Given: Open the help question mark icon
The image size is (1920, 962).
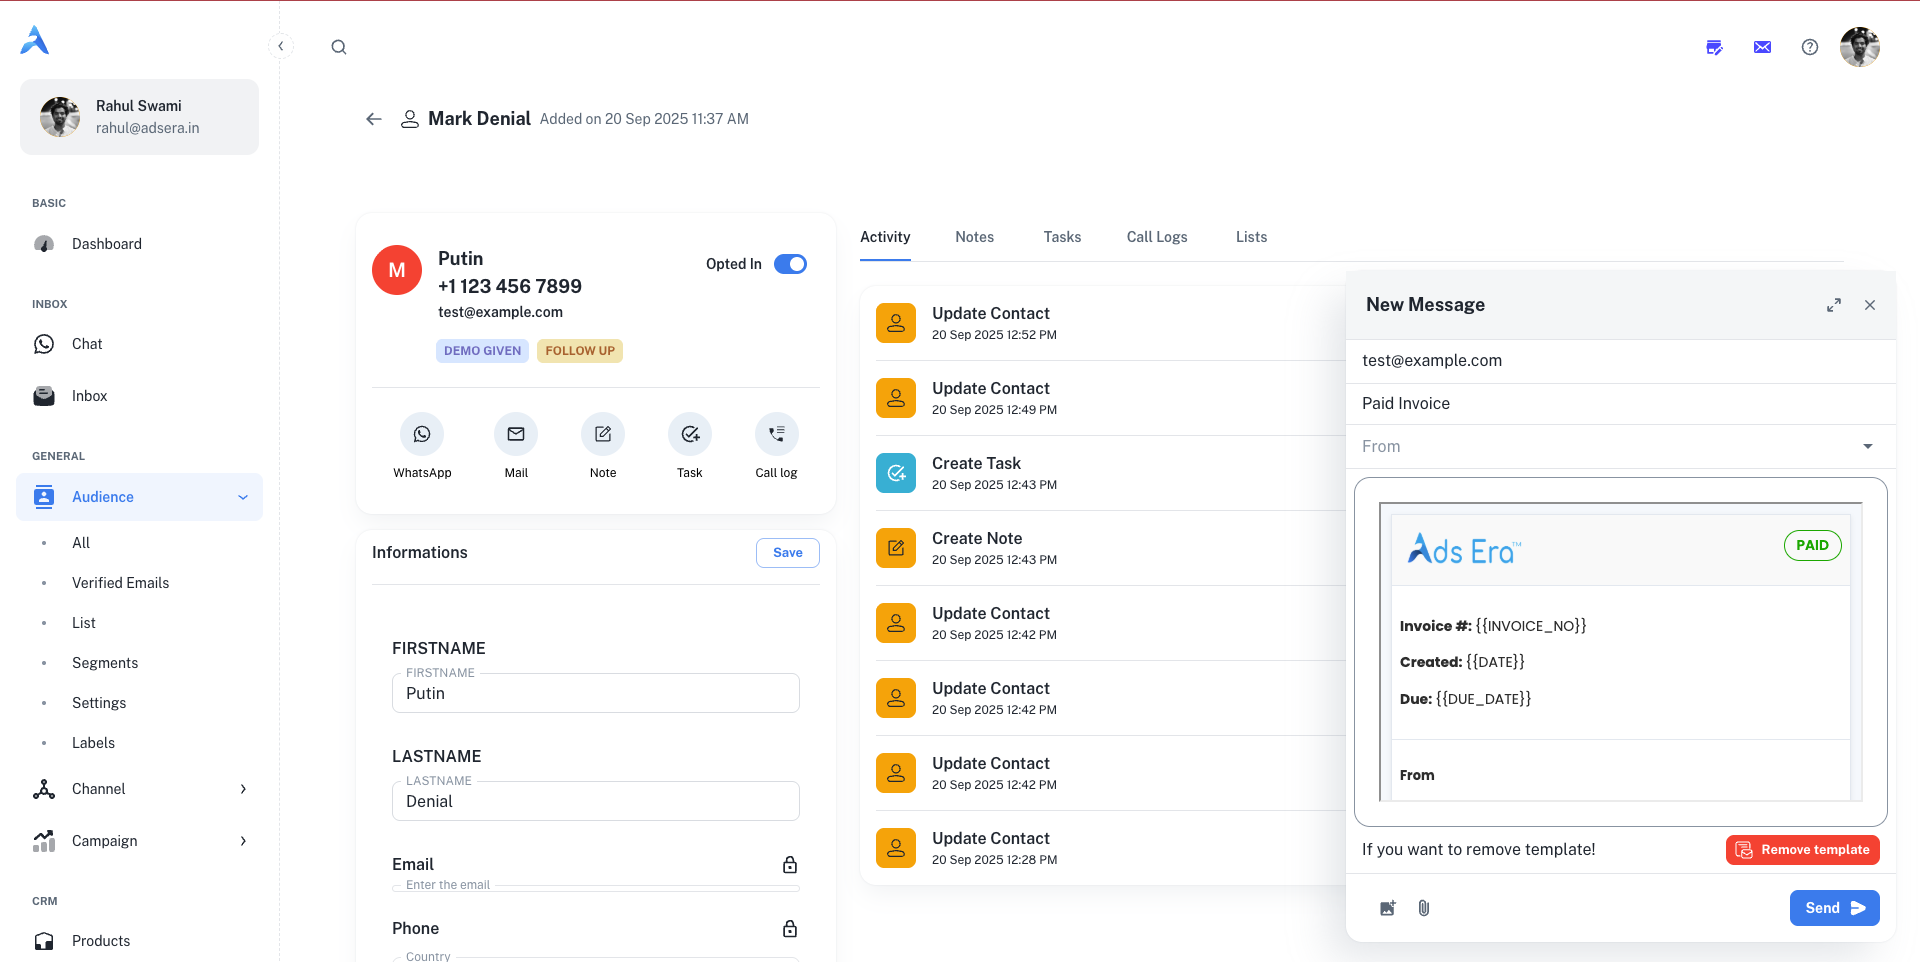Looking at the screenshot, I should click(x=1810, y=47).
